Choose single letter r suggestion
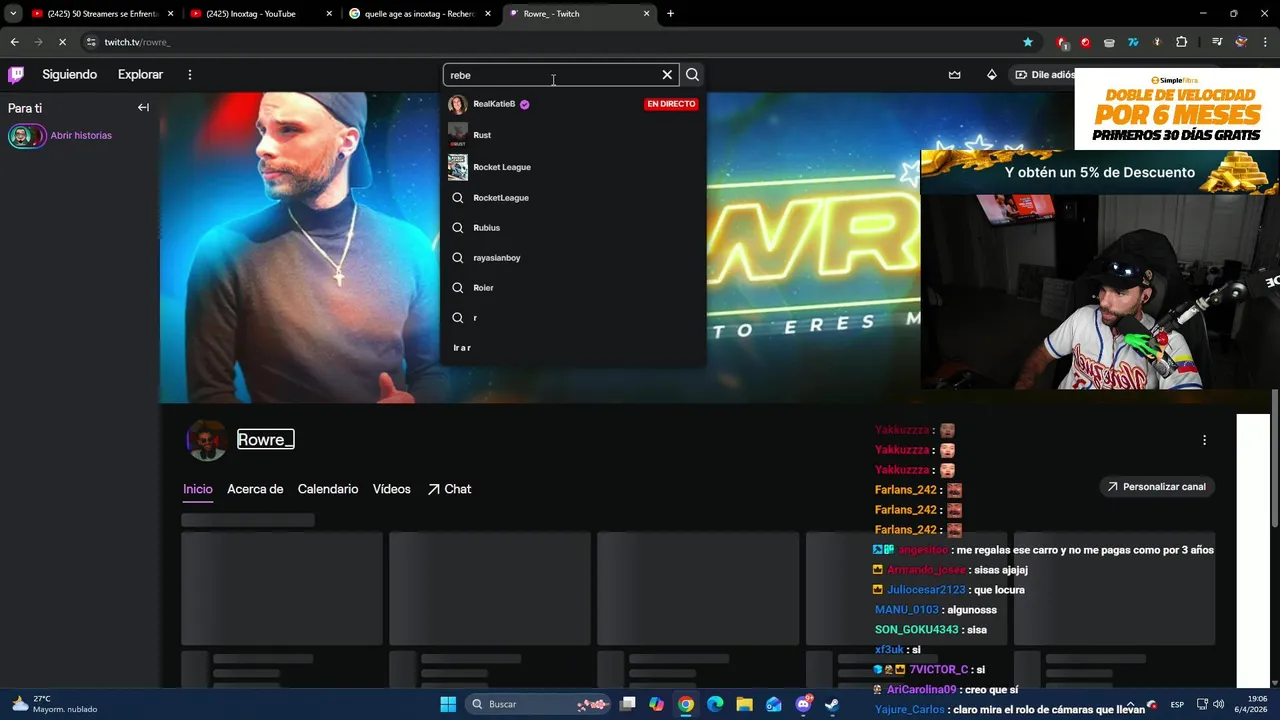The image size is (1280, 720). coord(573,318)
